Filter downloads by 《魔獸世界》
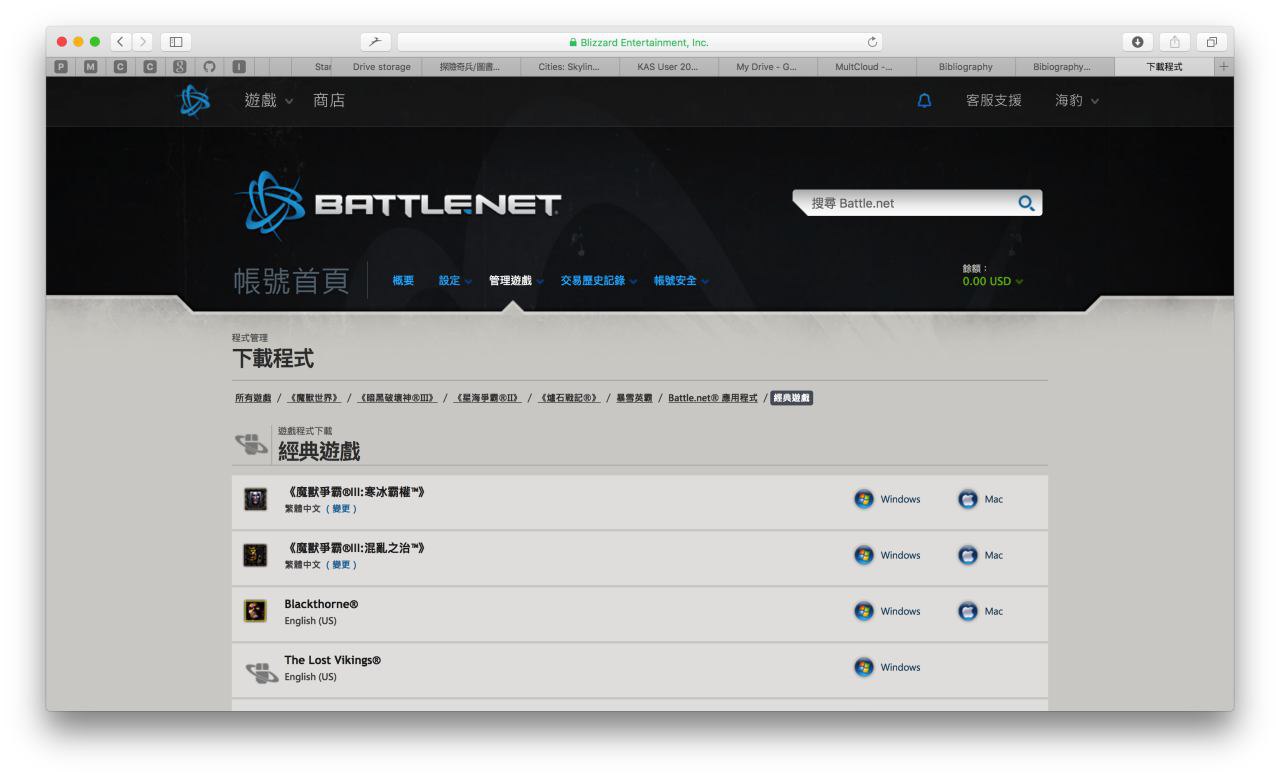The image size is (1280, 777). [314, 398]
